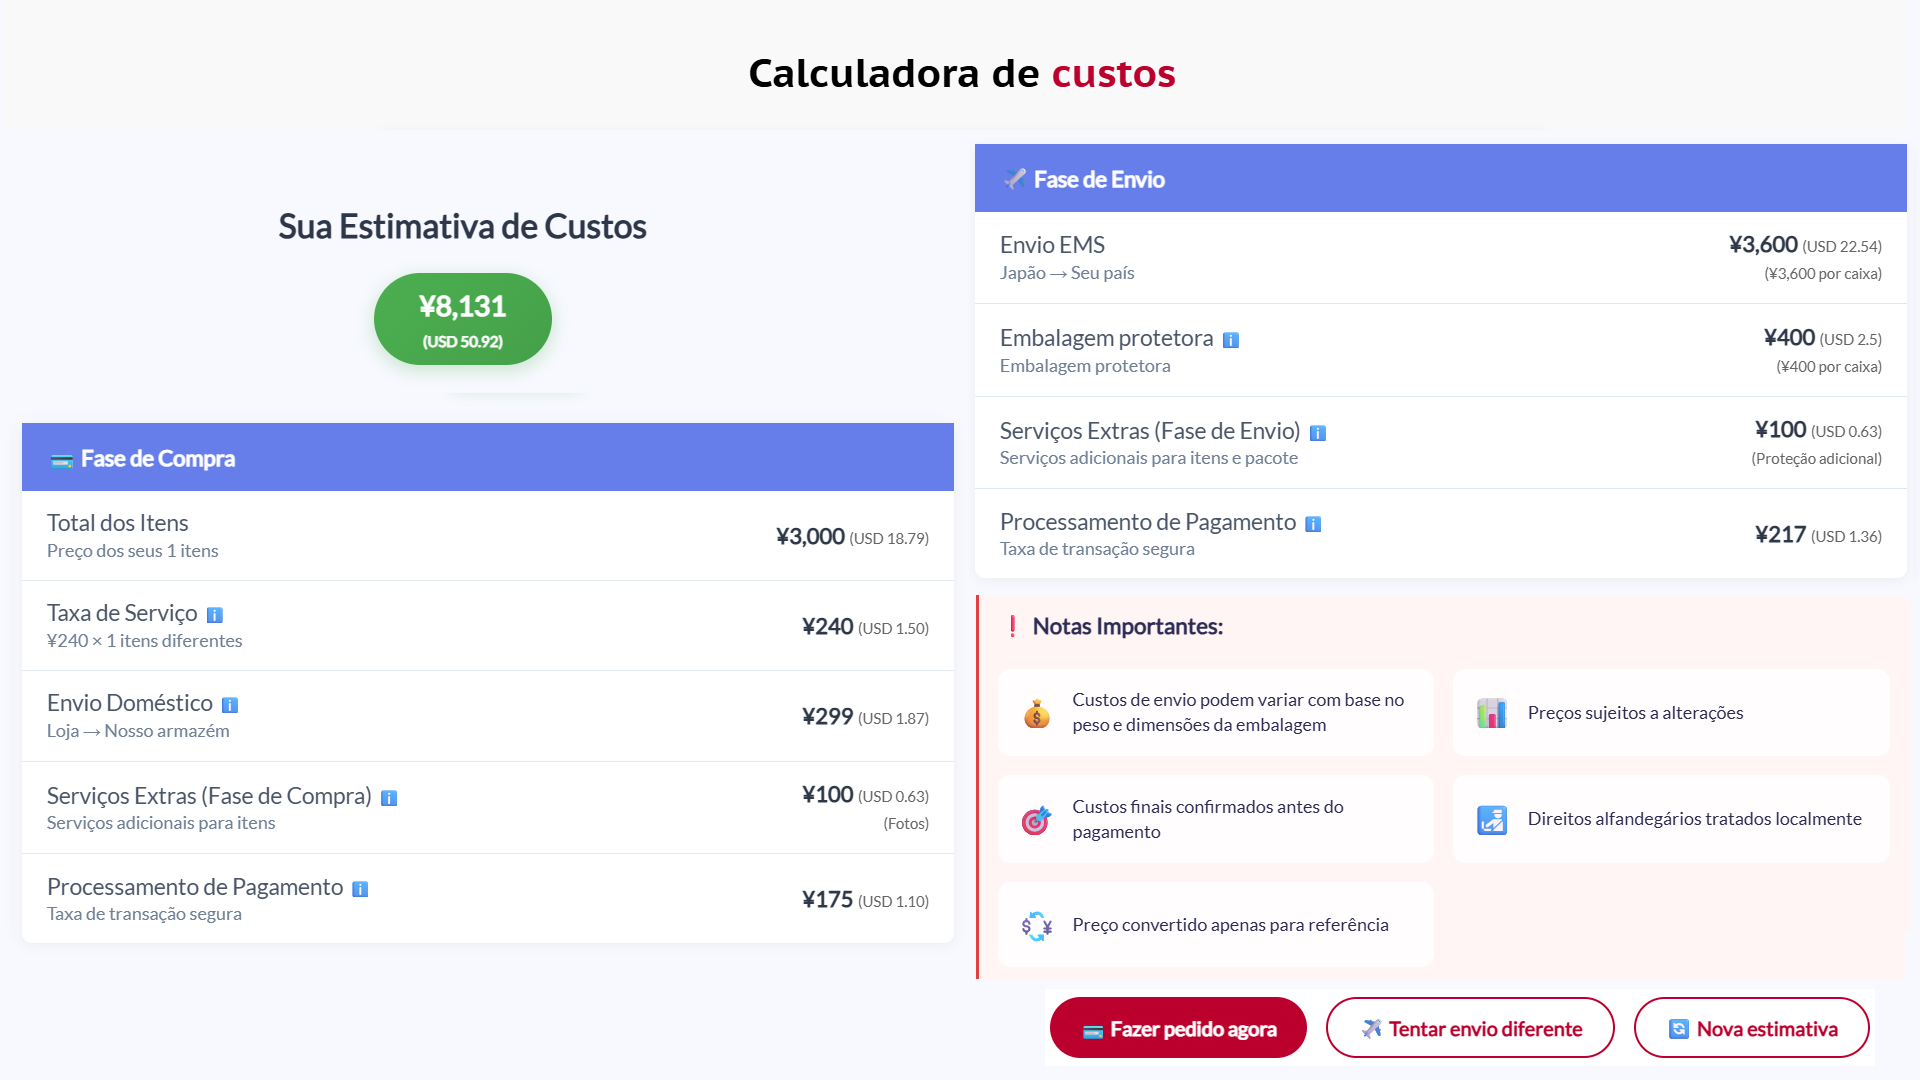Click the target icon beside Custos finais note
The height and width of the screenshot is (1080, 1920).
click(1036, 819)
